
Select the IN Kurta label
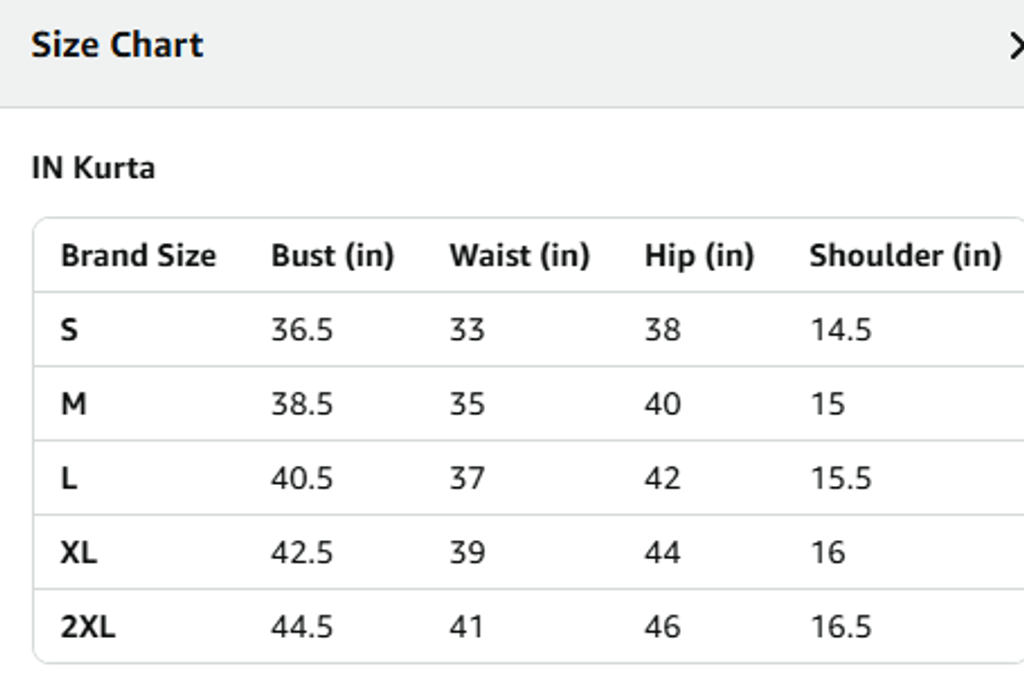click(93, 167)
